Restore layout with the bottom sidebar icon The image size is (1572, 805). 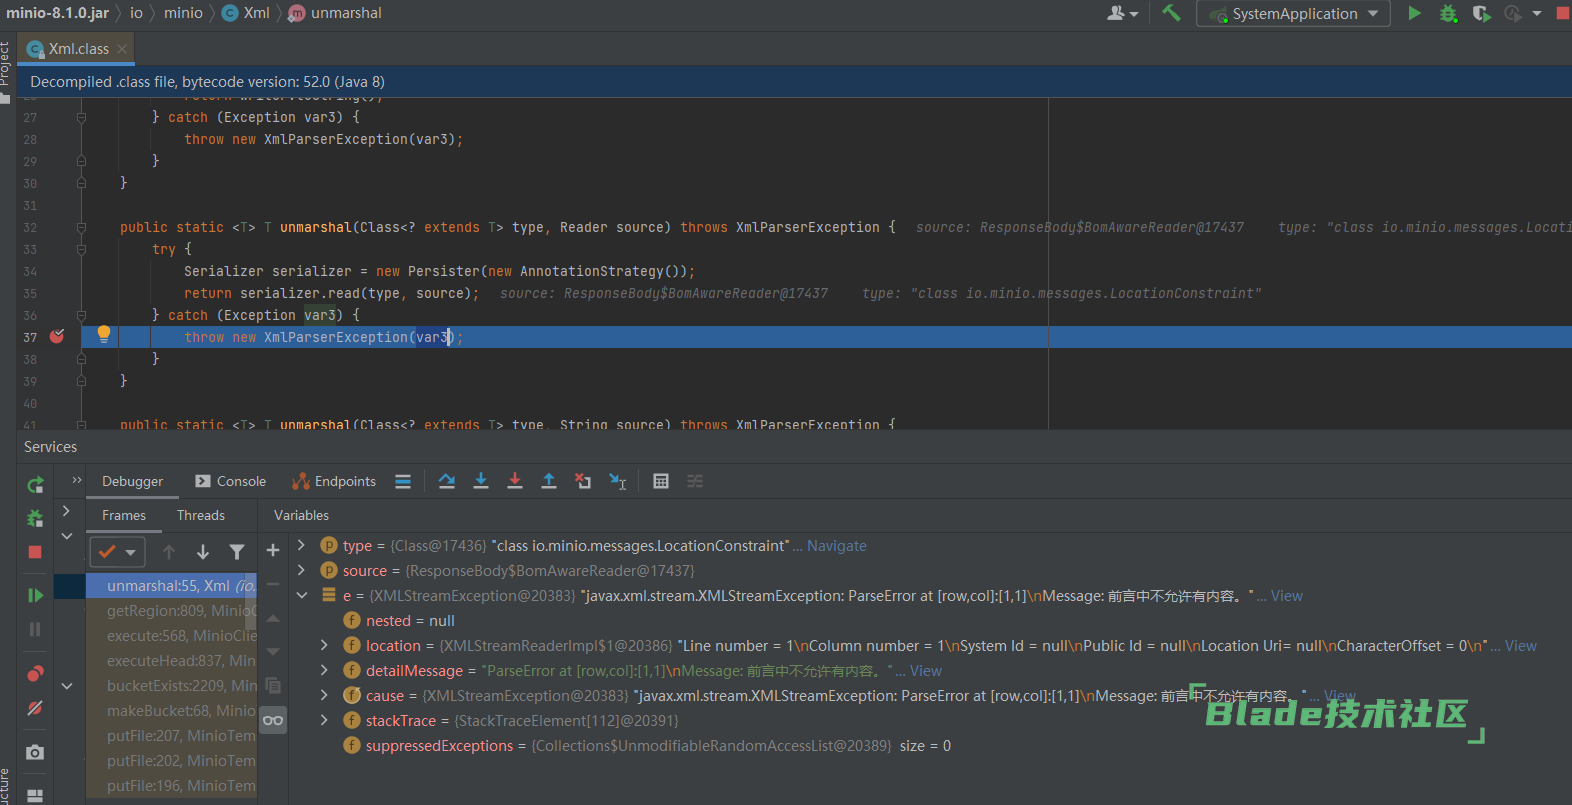click(35, 796)
